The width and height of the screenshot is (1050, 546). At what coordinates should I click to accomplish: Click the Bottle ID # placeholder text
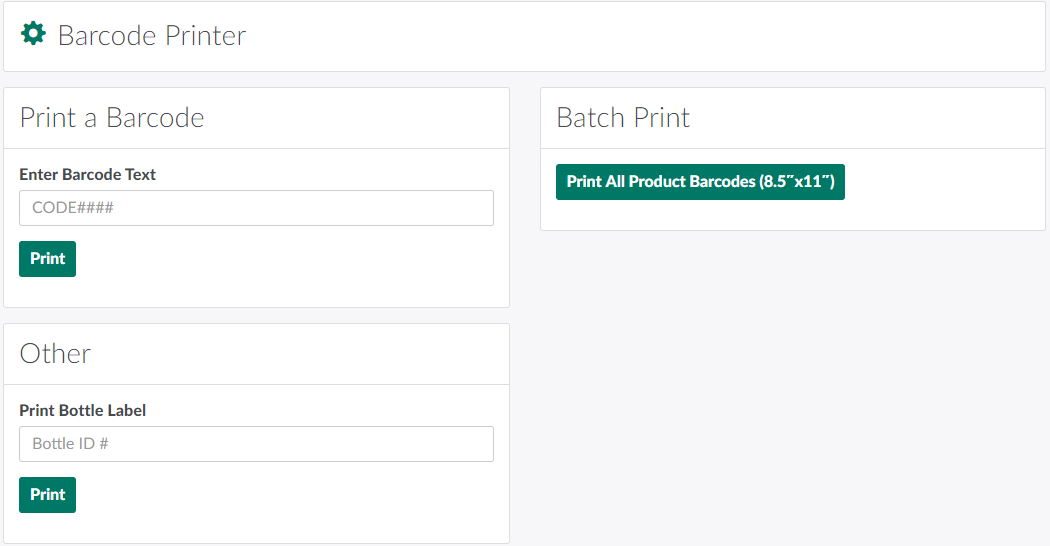[x=70, y=444]
